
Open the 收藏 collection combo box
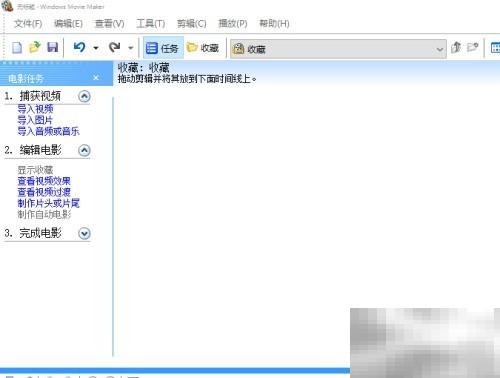click(338, 49)
